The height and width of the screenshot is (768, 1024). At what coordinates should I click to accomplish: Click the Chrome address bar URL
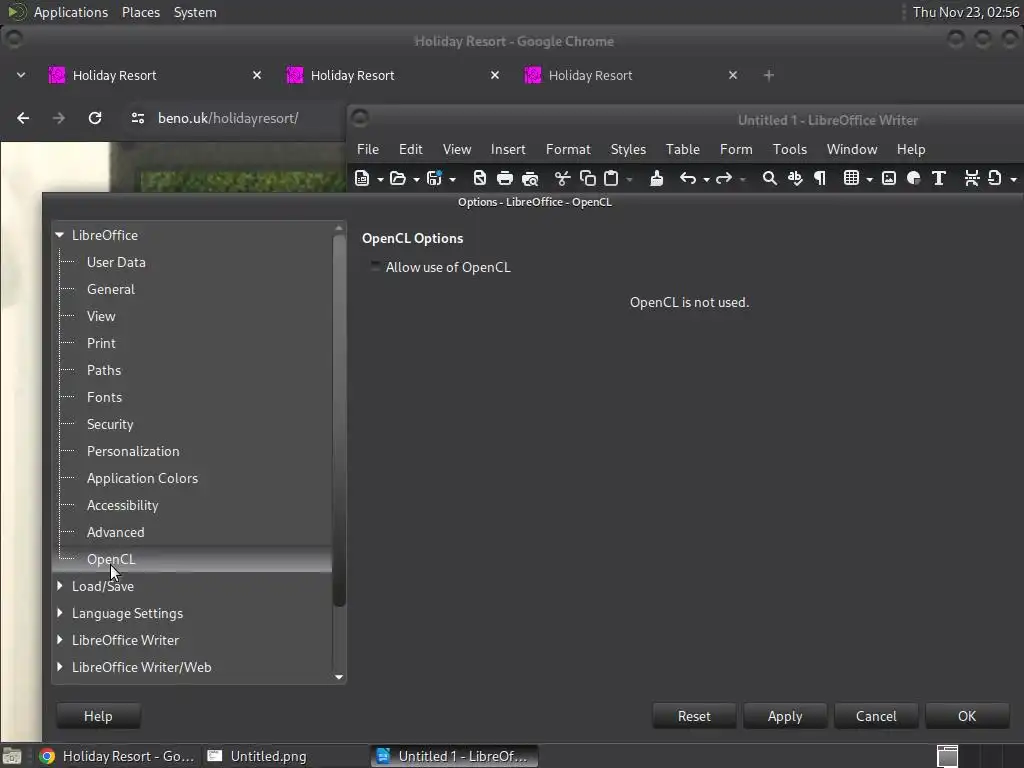(228, 118)
